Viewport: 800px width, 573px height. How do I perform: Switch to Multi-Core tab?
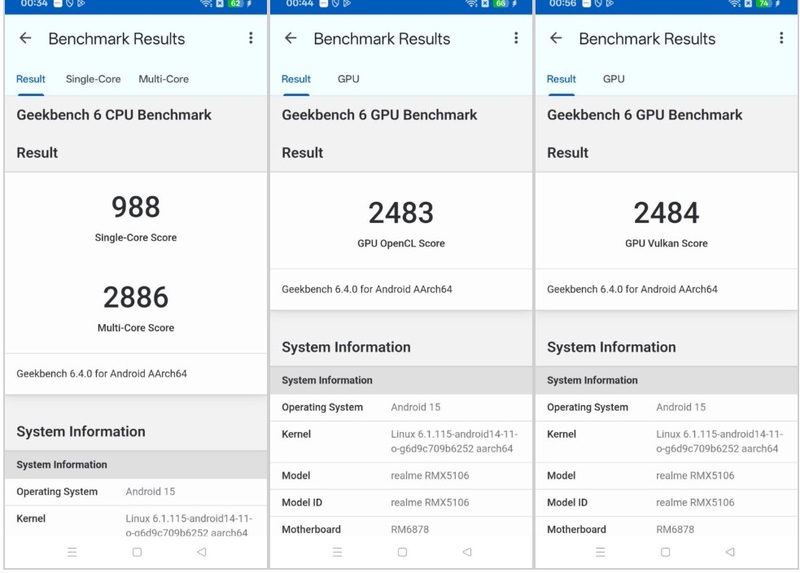click(163, 79)
